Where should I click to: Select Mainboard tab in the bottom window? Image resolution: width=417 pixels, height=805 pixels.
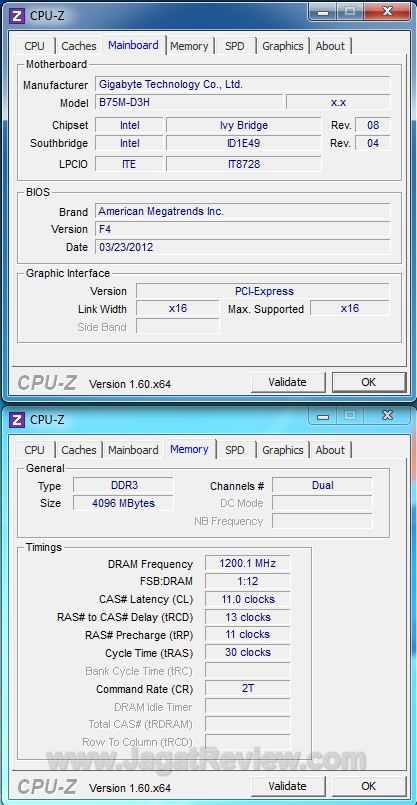(x=134, y=450)
